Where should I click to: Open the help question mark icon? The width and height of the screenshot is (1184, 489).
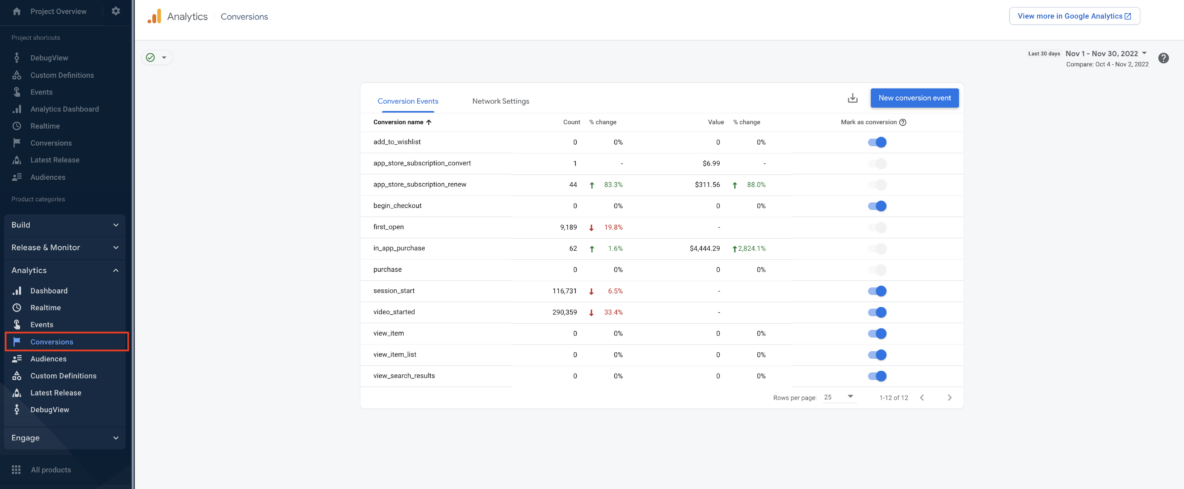[1163, 58]
